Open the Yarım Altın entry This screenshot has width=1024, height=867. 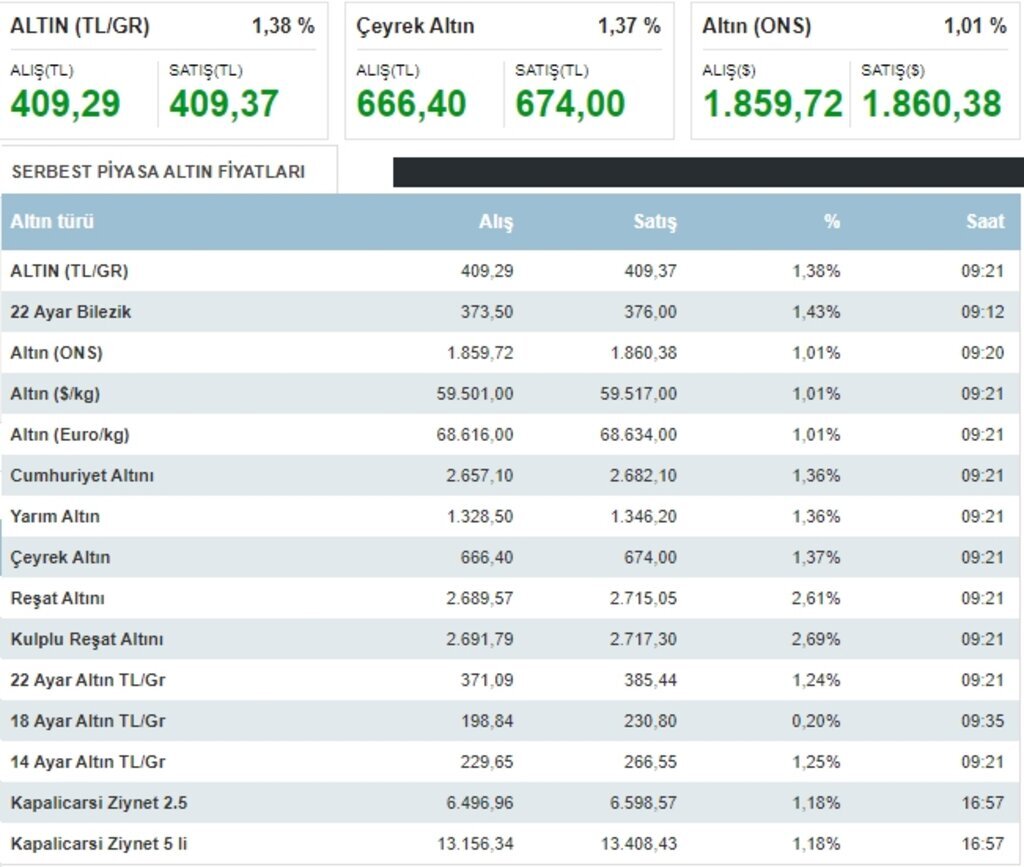(55, 517)
